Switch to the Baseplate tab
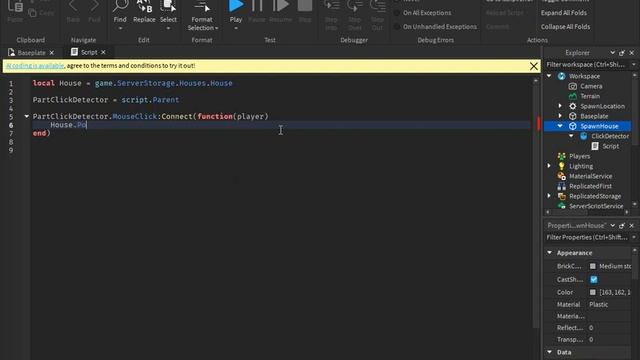Image resolution: width=640 pixels, height=360 pixels. (31, 53)
